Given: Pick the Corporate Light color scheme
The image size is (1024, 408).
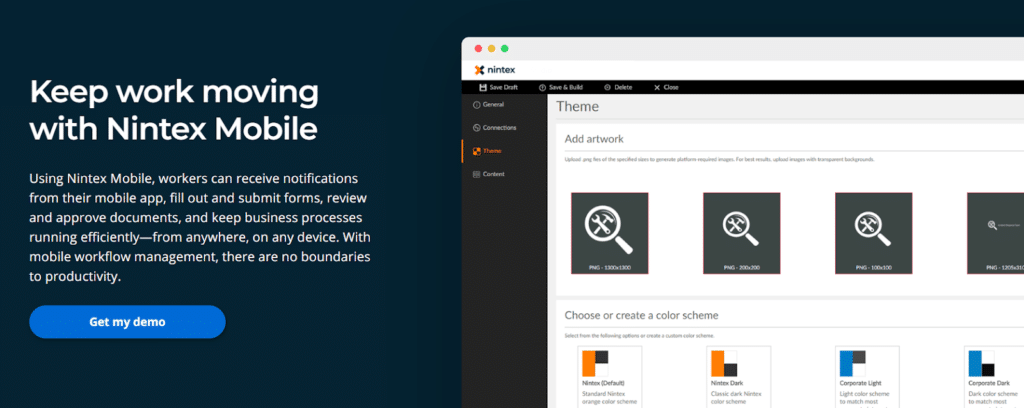Looking at the screenshot, I should click(867, 376).
